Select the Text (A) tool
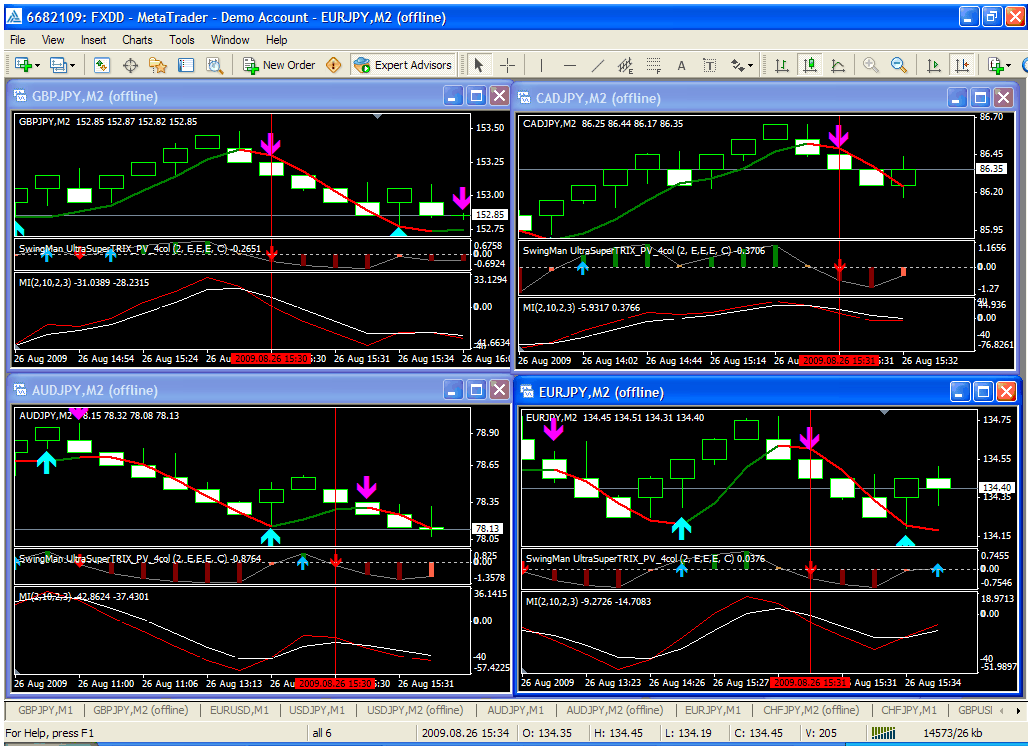The width and height of the screenshot is (1032, 746). coord(681,65)
